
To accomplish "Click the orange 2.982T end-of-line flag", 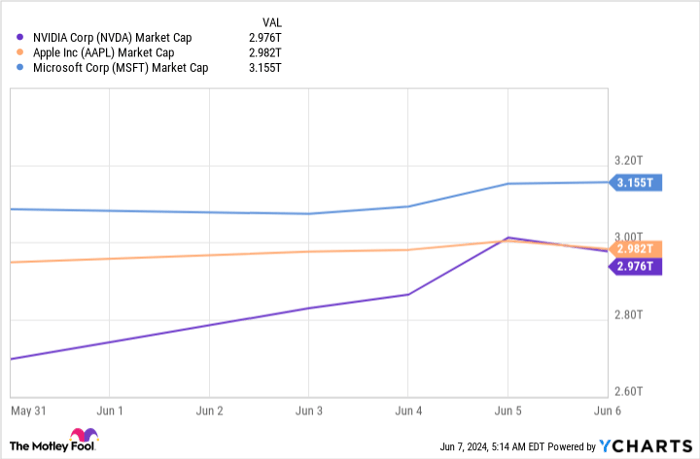I will pyautogui.click(x=635, y=249).
